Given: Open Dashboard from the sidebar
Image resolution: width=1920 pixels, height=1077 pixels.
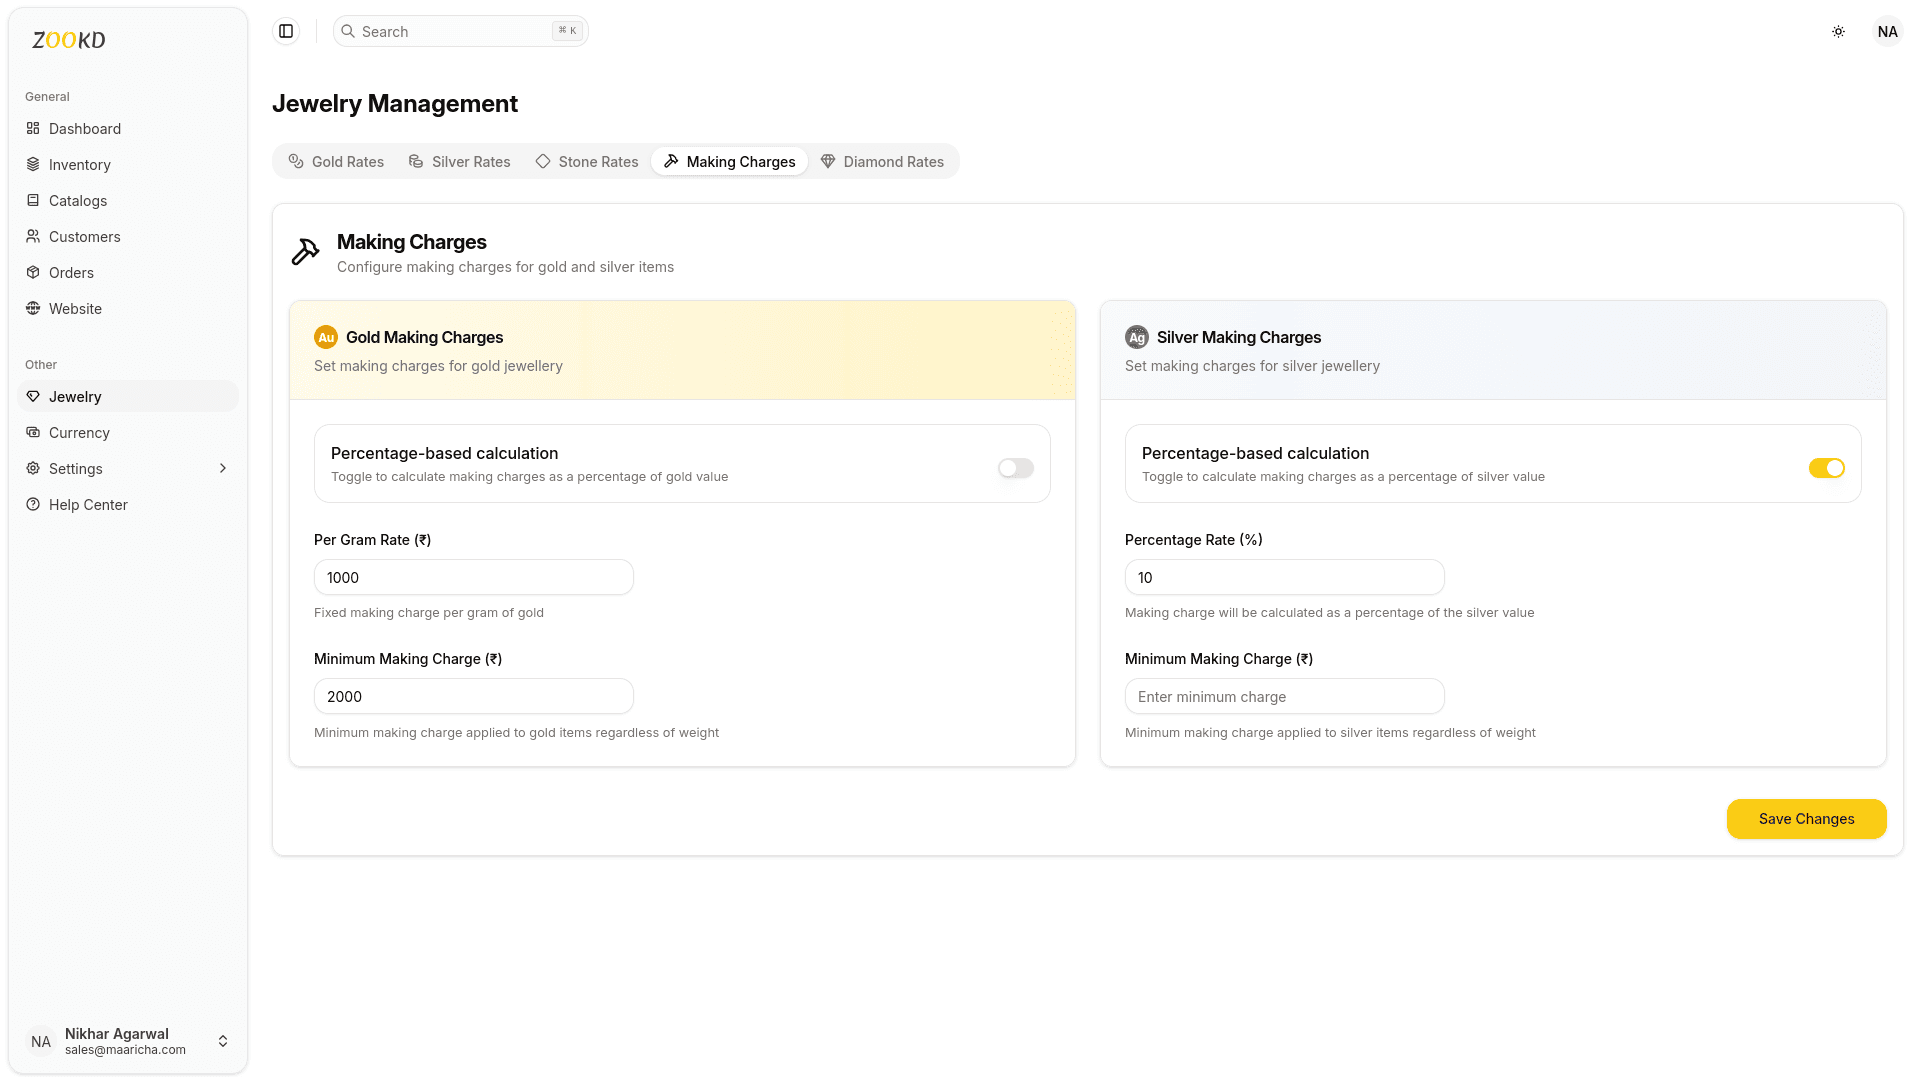Looking at the screenshot, I should tap(85, 129).
